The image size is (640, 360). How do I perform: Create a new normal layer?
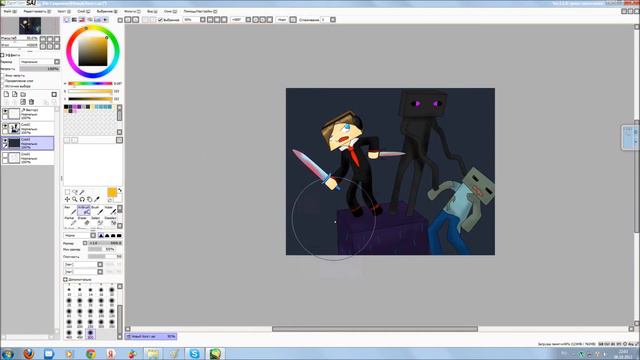6,94
